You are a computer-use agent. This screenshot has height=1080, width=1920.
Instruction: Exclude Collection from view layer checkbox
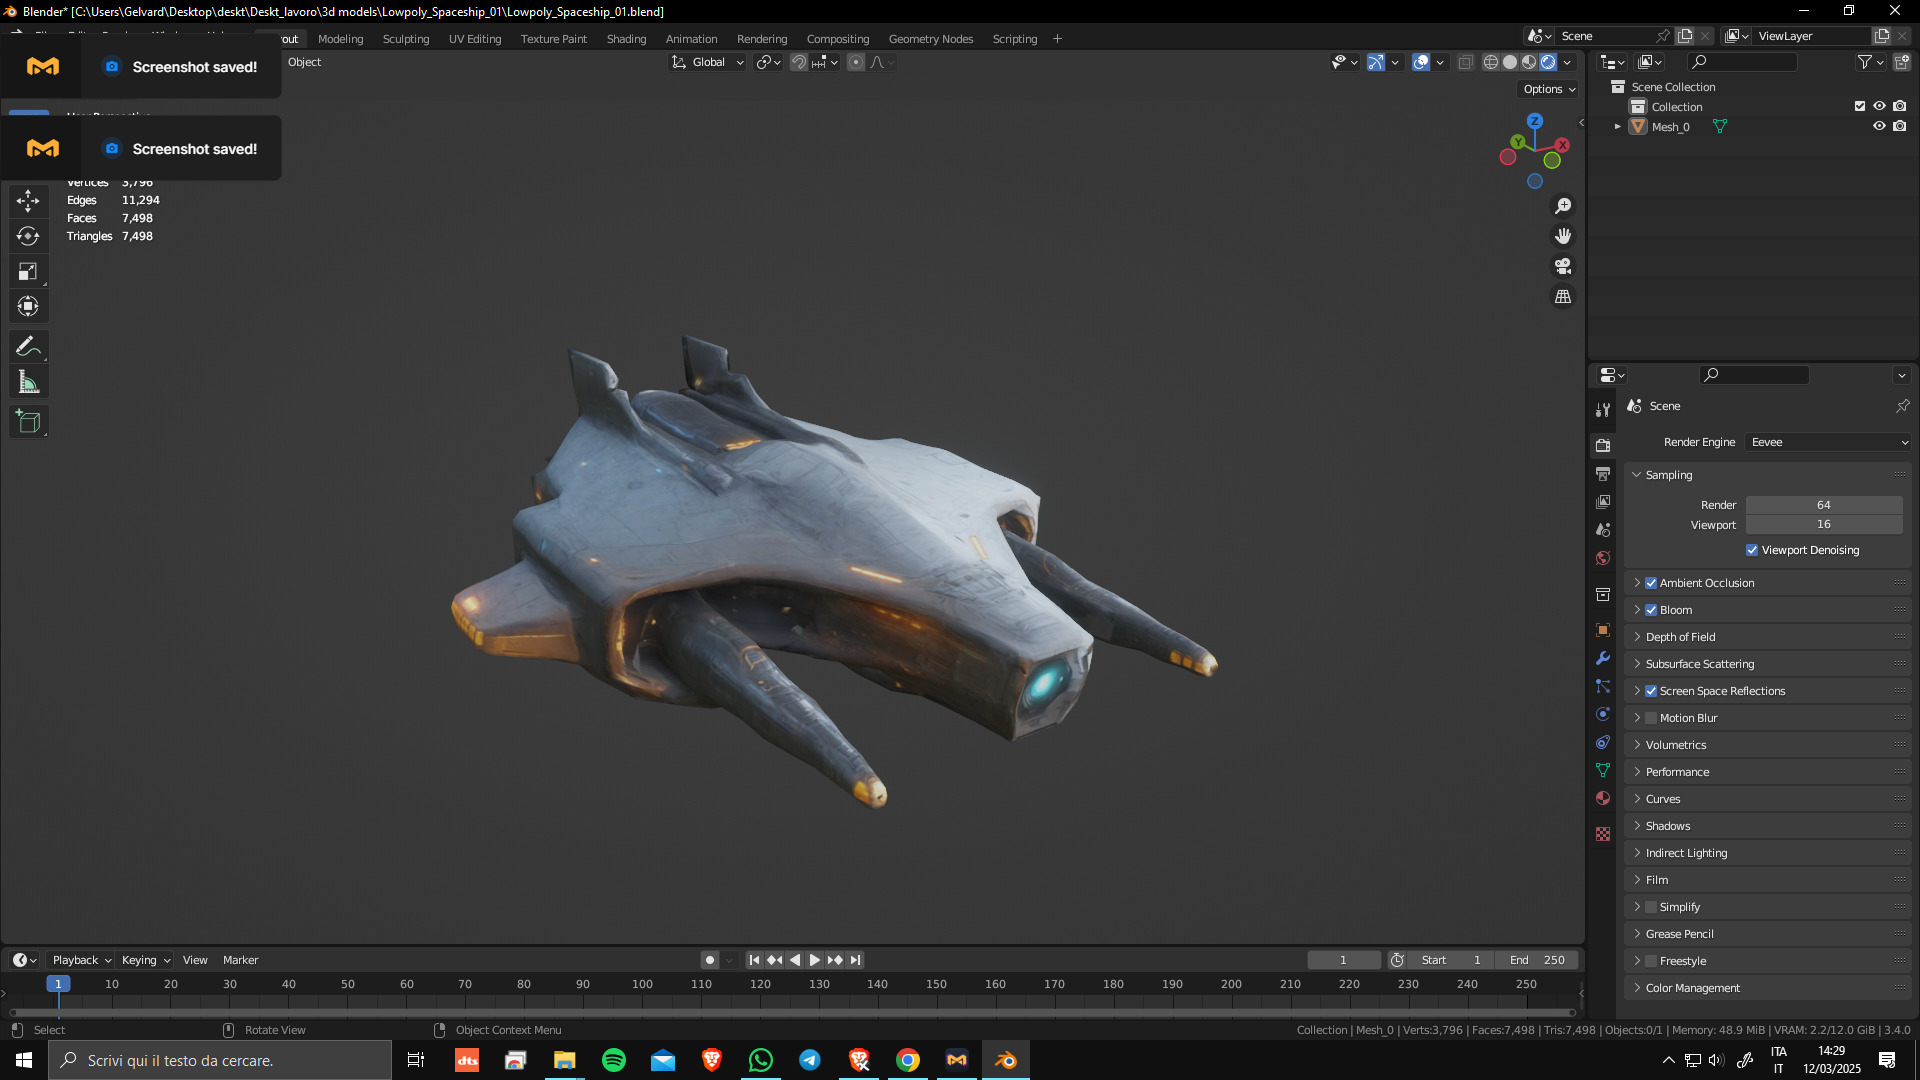[x=1860, y=106]
